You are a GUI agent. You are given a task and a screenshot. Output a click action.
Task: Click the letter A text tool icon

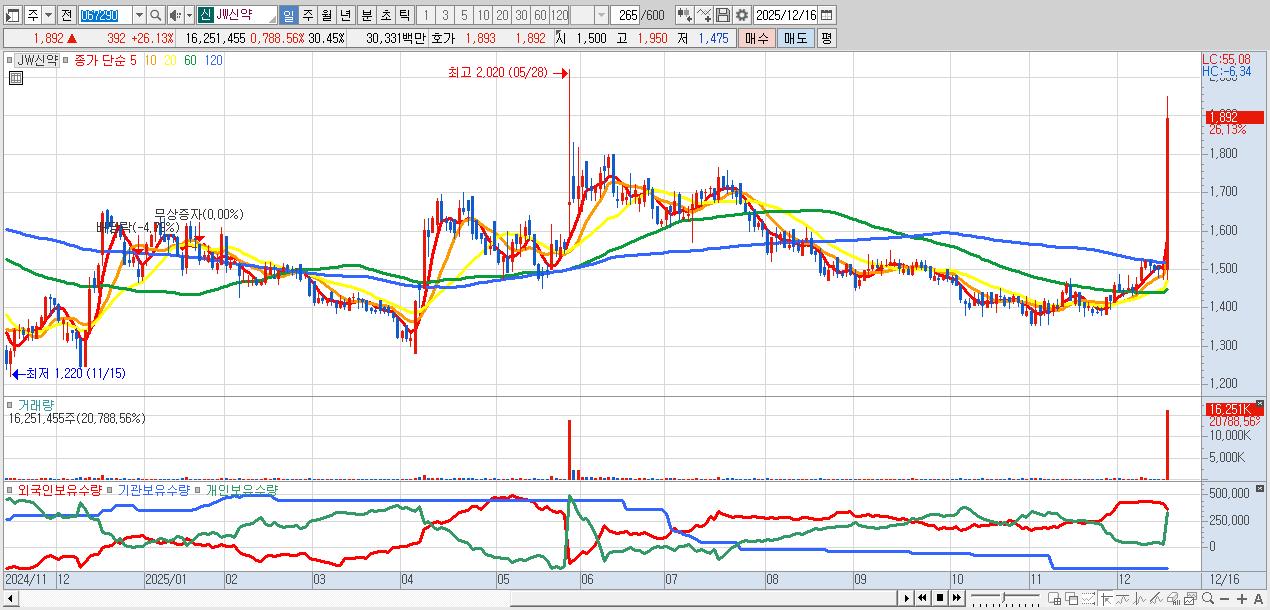click(x=1258, y=599)
